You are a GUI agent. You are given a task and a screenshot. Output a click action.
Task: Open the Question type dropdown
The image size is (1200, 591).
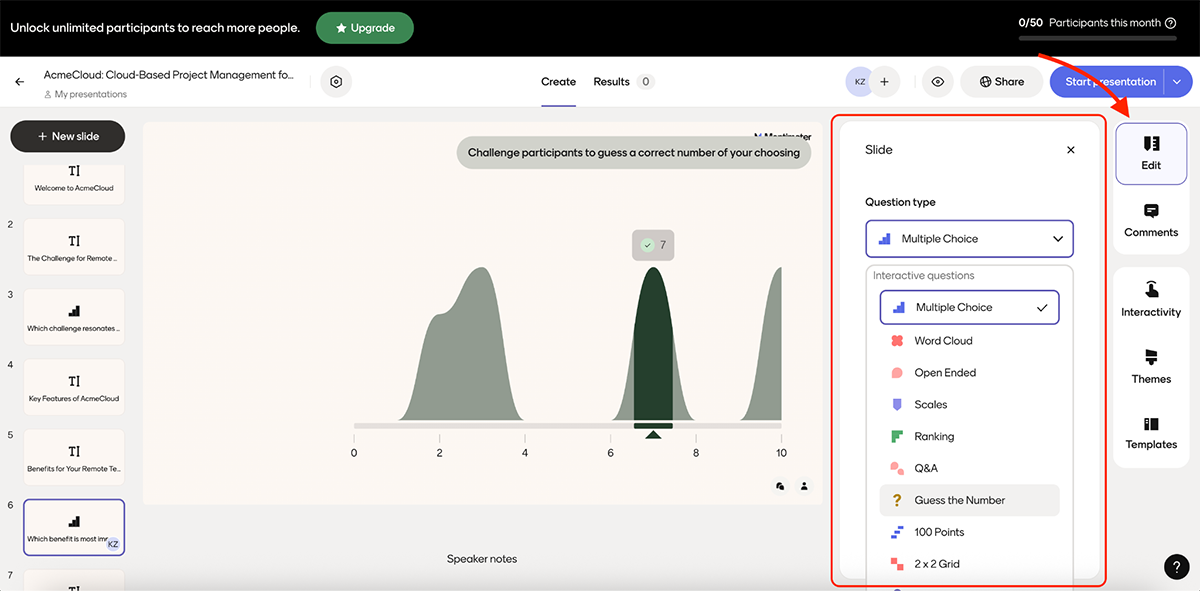969,238
